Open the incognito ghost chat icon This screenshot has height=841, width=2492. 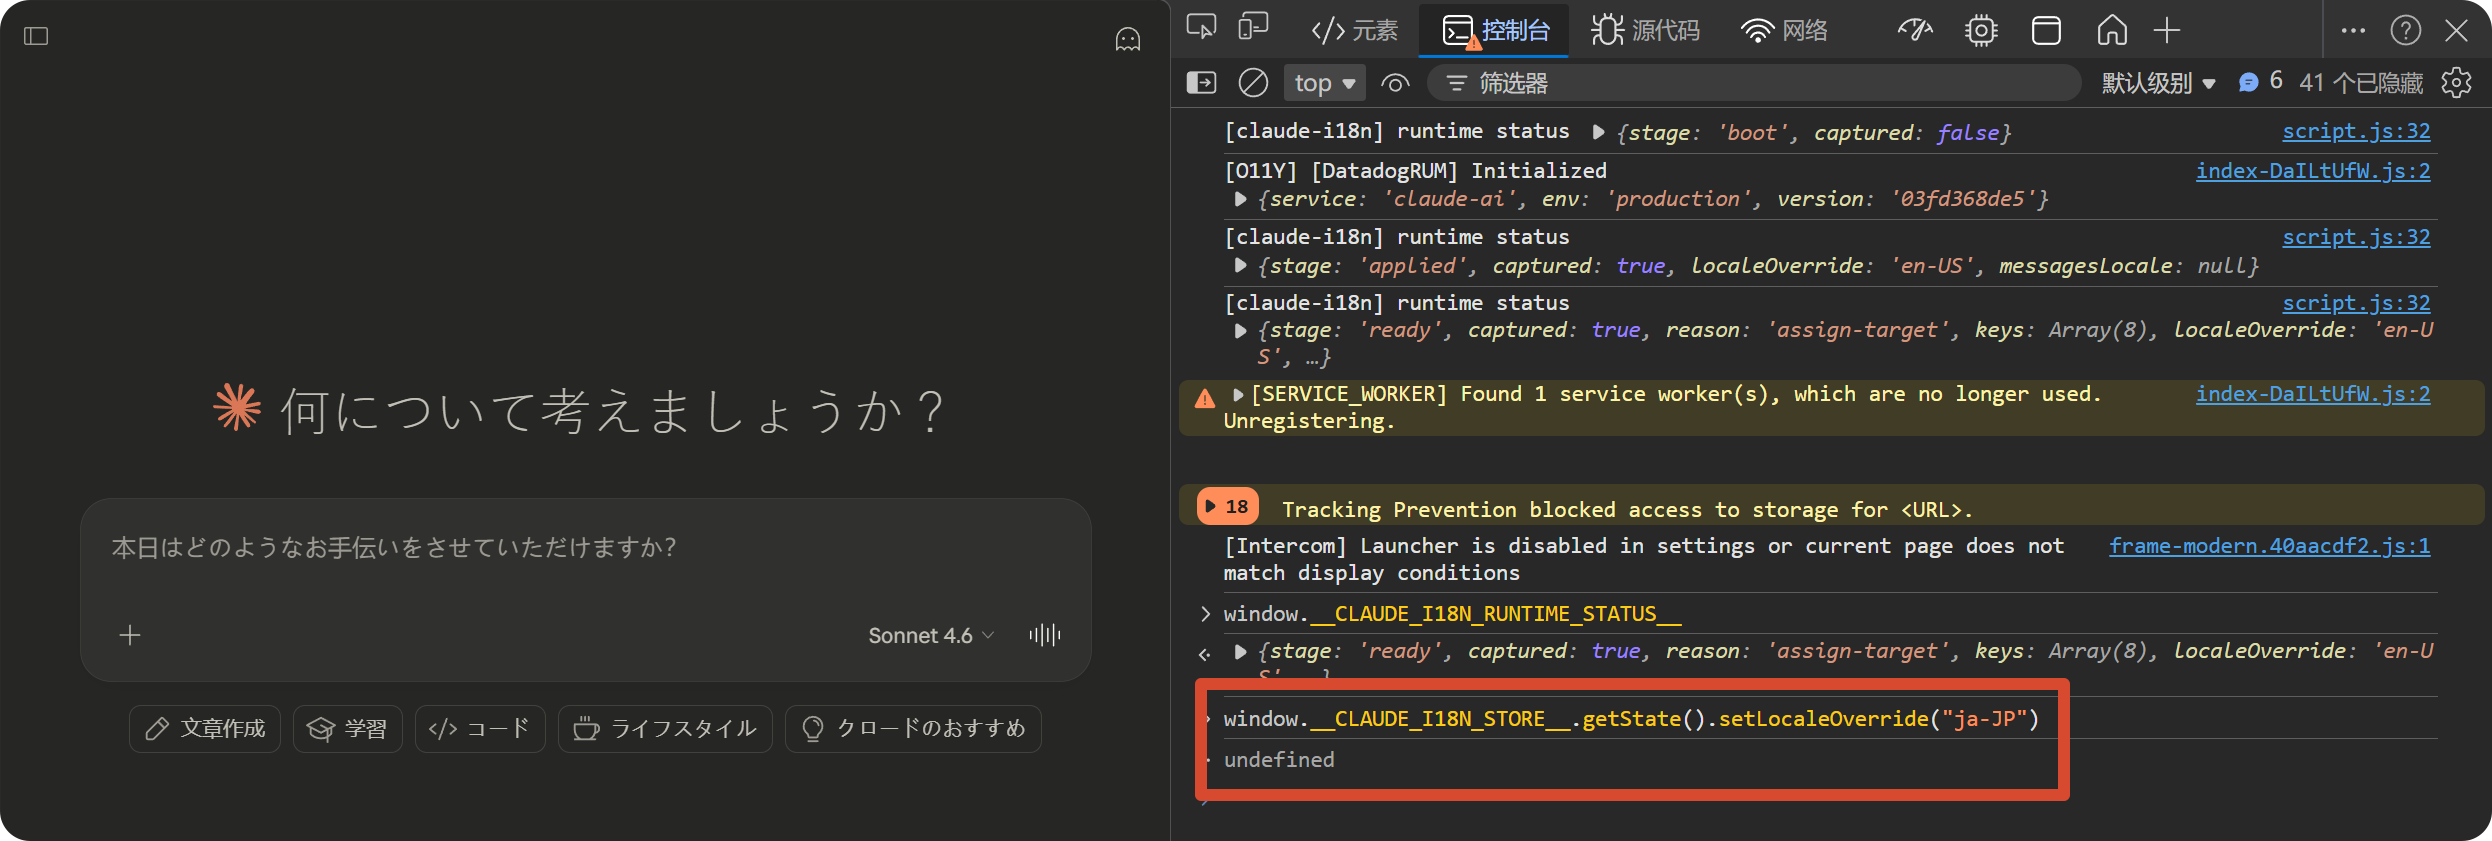pyautogui.click(x=1127, y=39)
